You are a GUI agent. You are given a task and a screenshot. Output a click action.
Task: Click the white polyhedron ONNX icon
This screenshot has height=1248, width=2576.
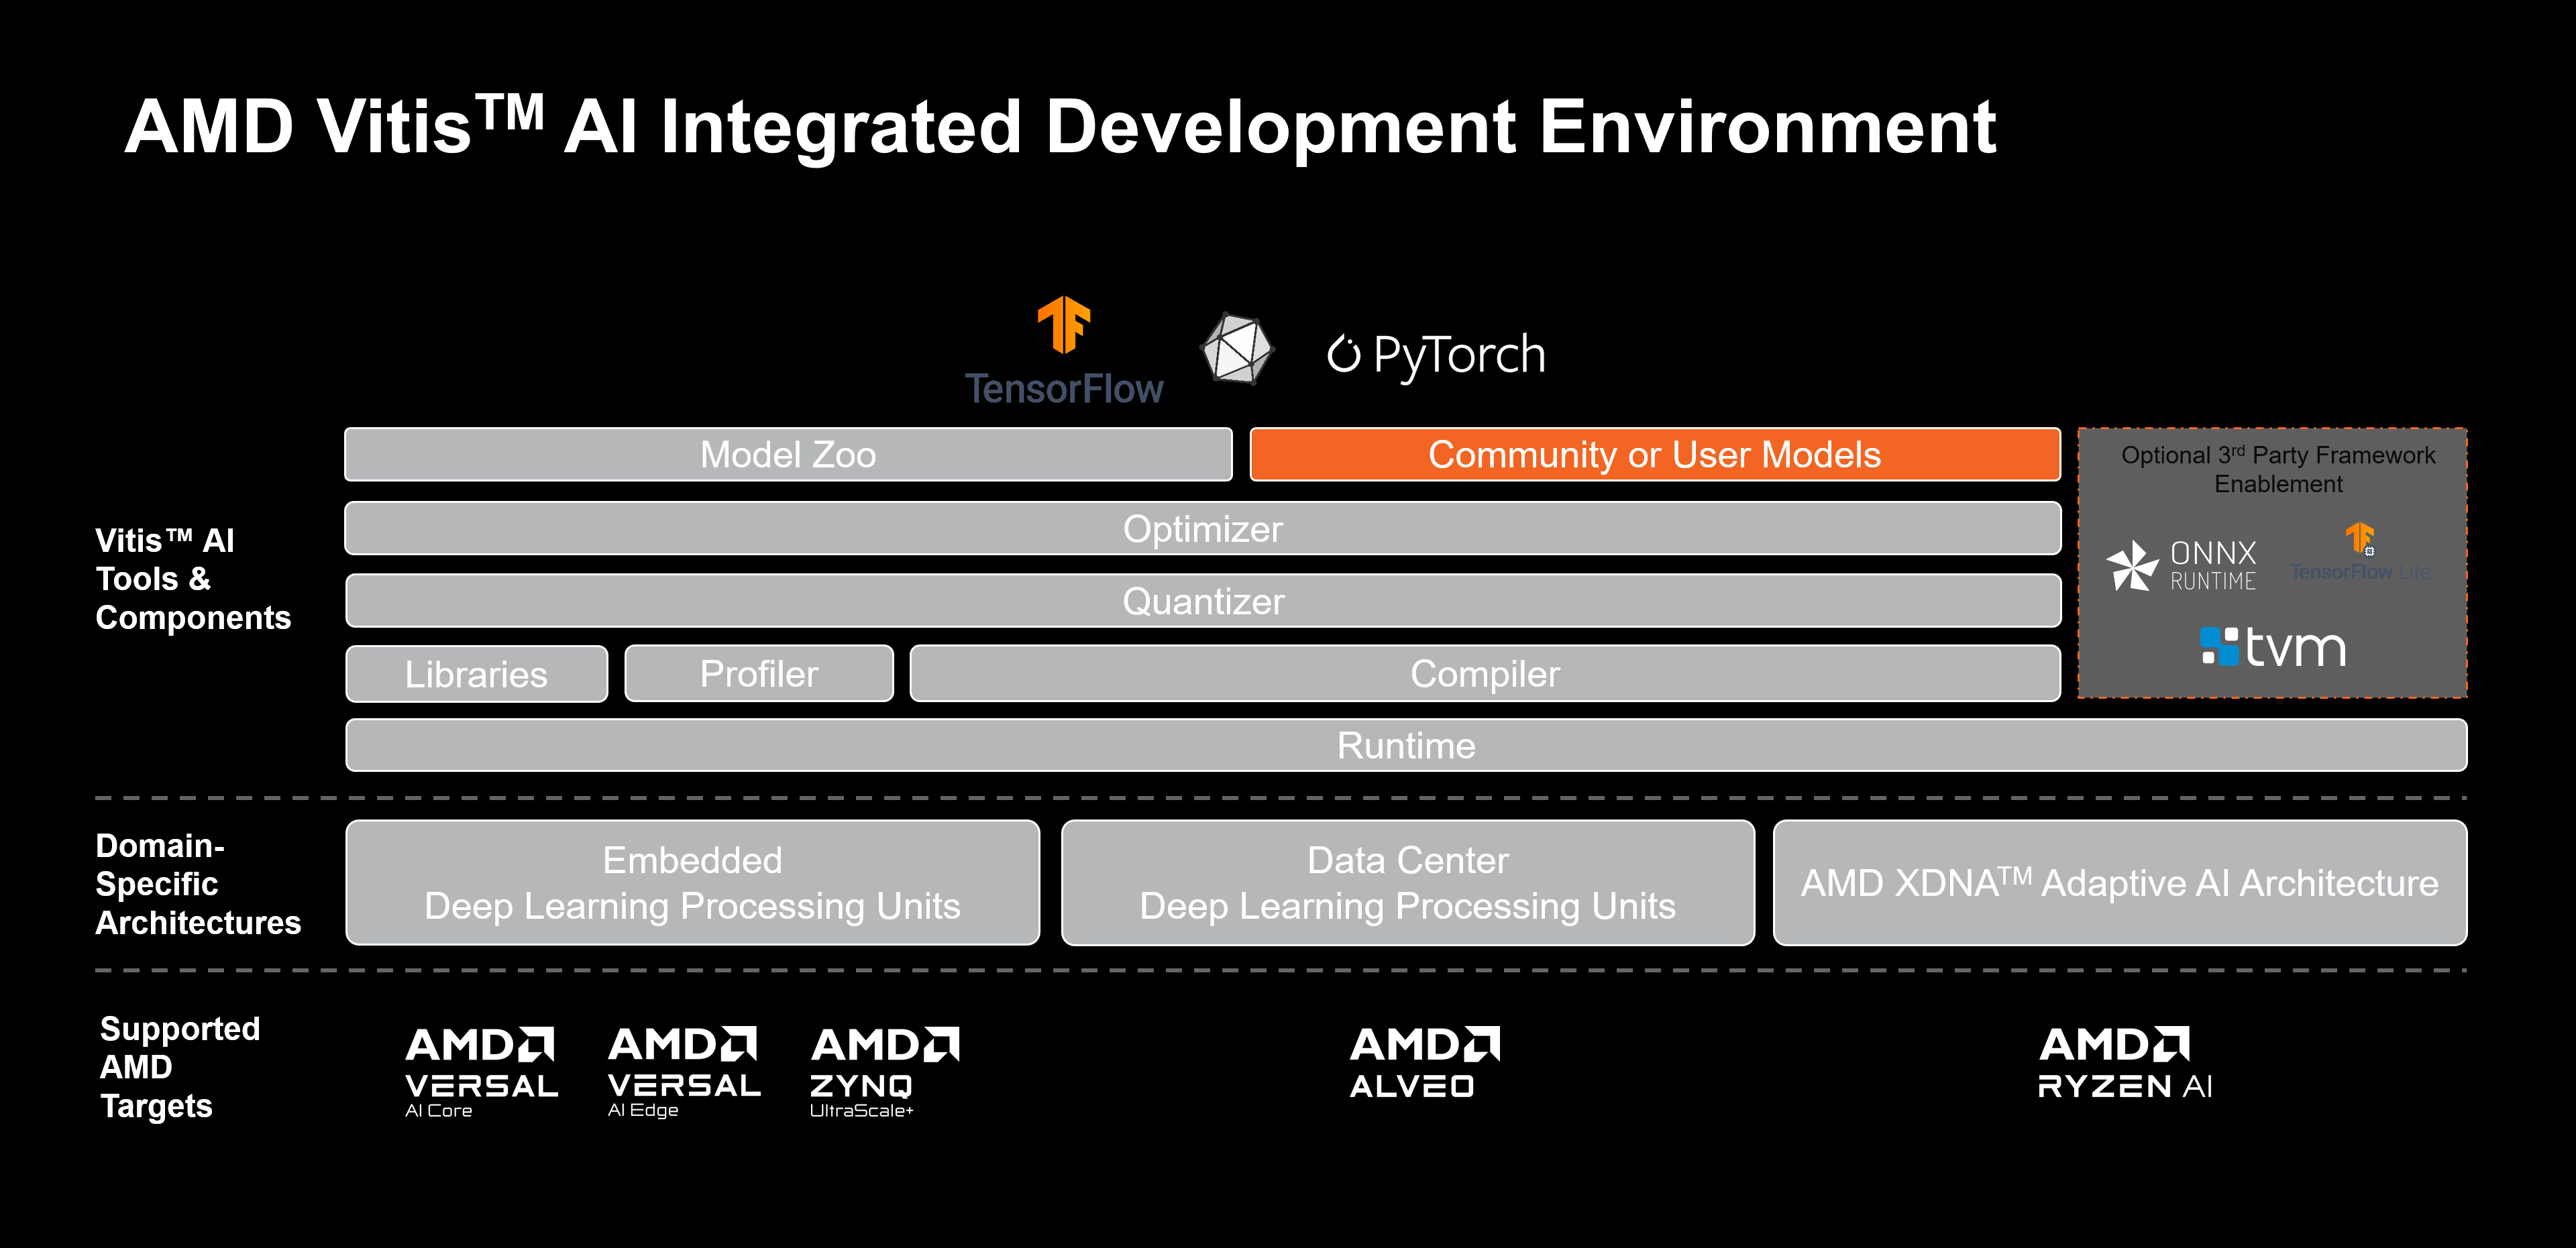1237,349
